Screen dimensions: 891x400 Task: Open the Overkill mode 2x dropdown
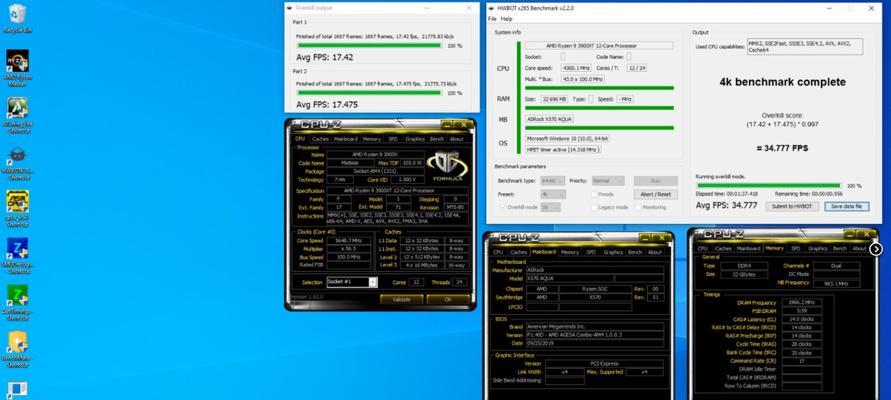coord(550,207)
